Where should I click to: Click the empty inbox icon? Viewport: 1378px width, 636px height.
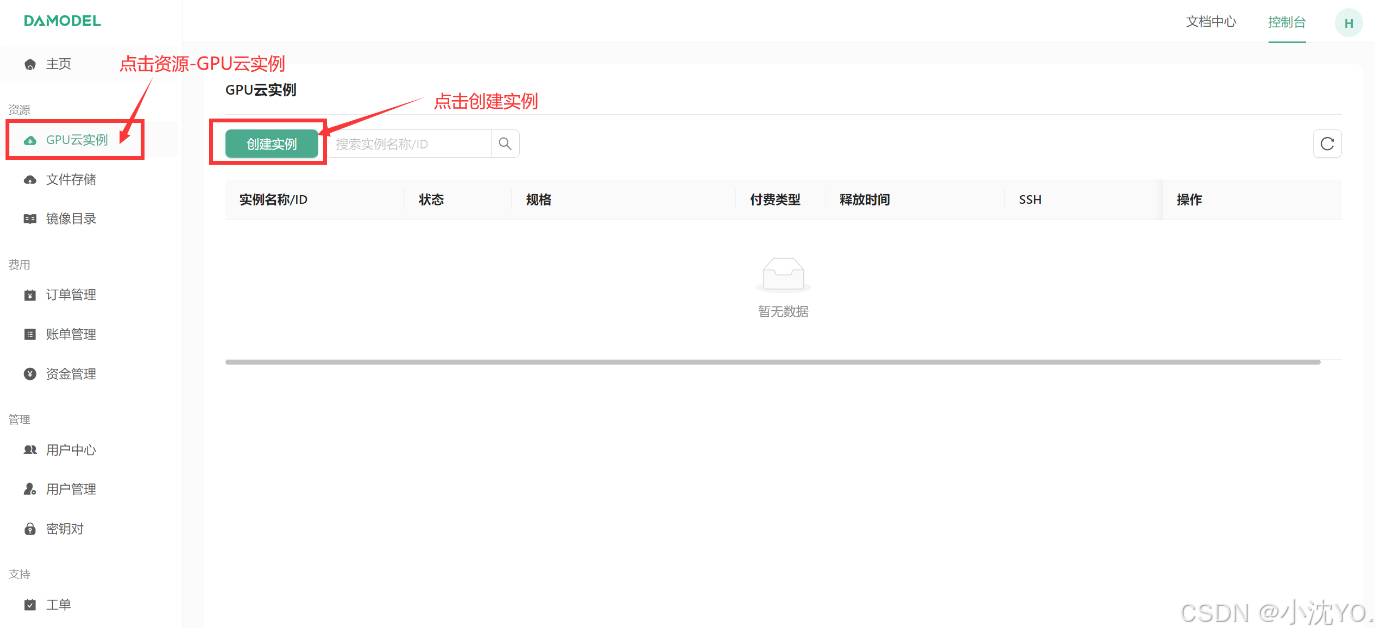(x=783, y=275)
